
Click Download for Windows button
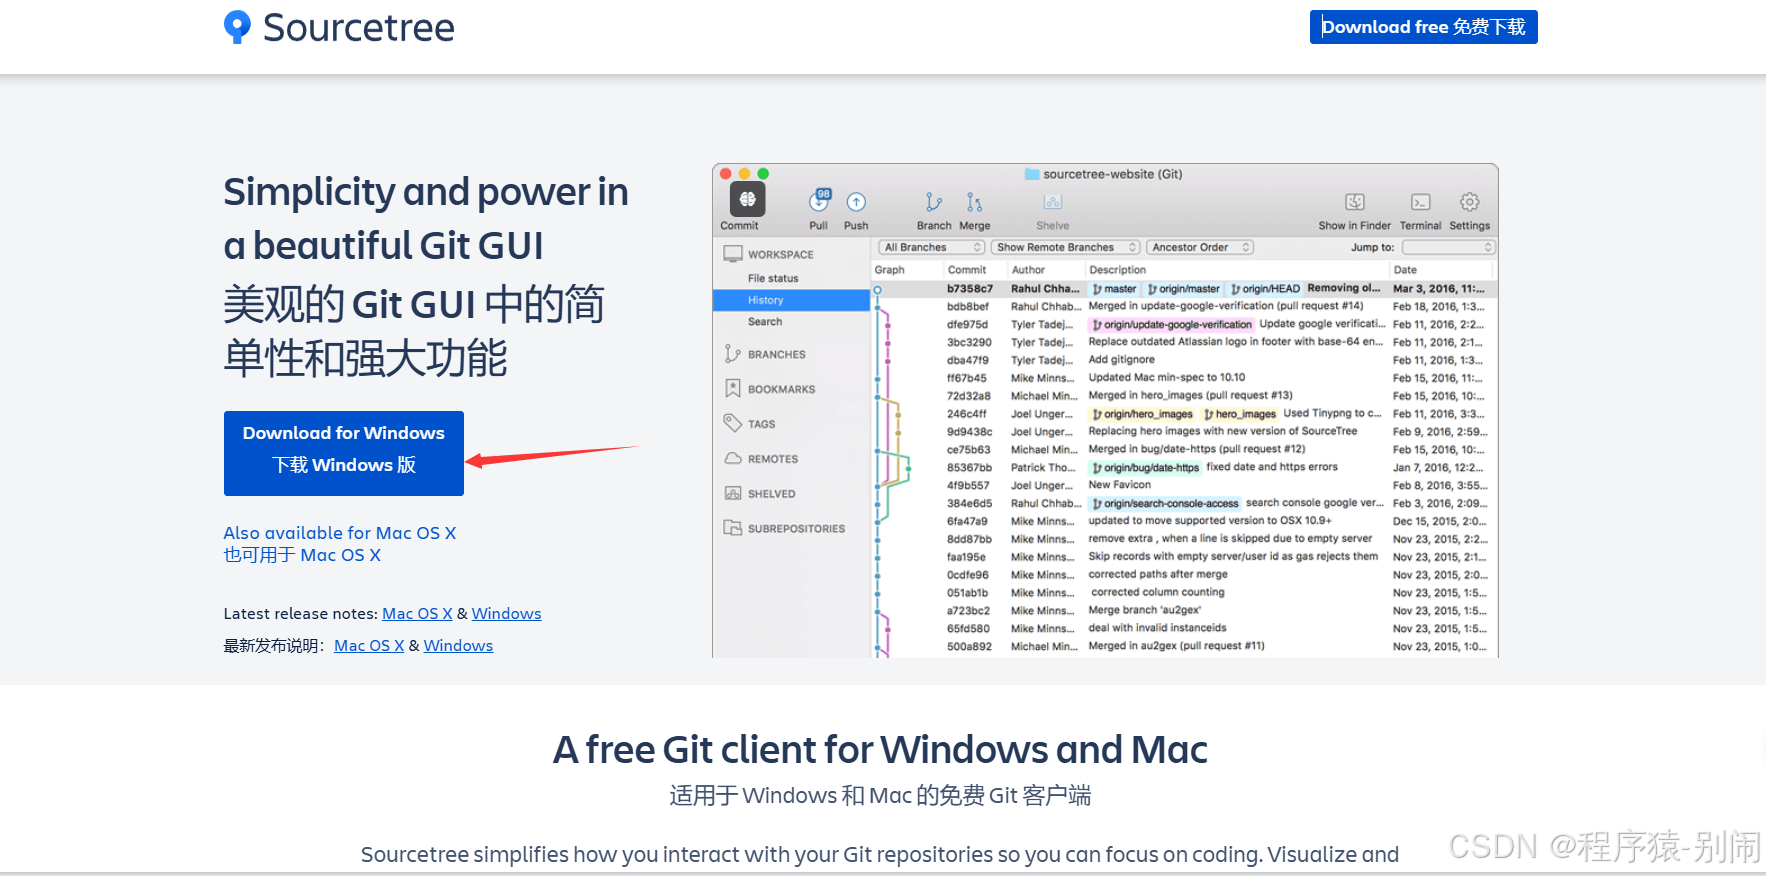(344, 453)
